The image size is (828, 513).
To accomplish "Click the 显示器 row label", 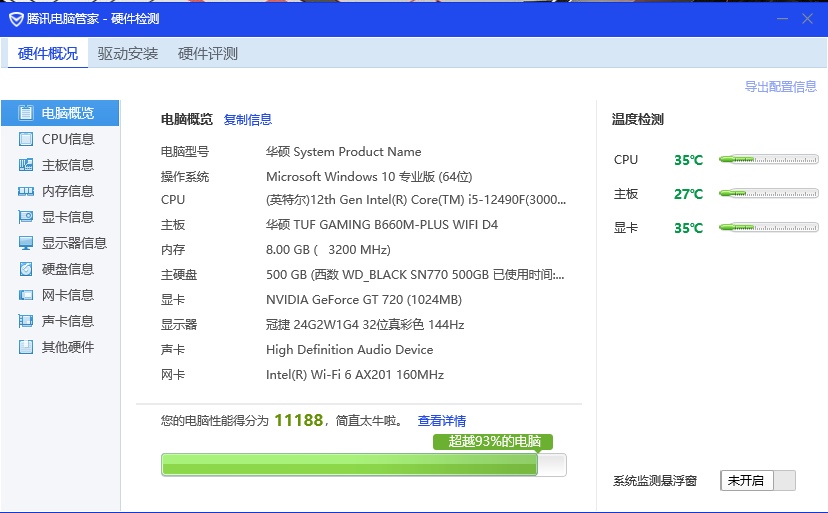I will coord(179,324).
